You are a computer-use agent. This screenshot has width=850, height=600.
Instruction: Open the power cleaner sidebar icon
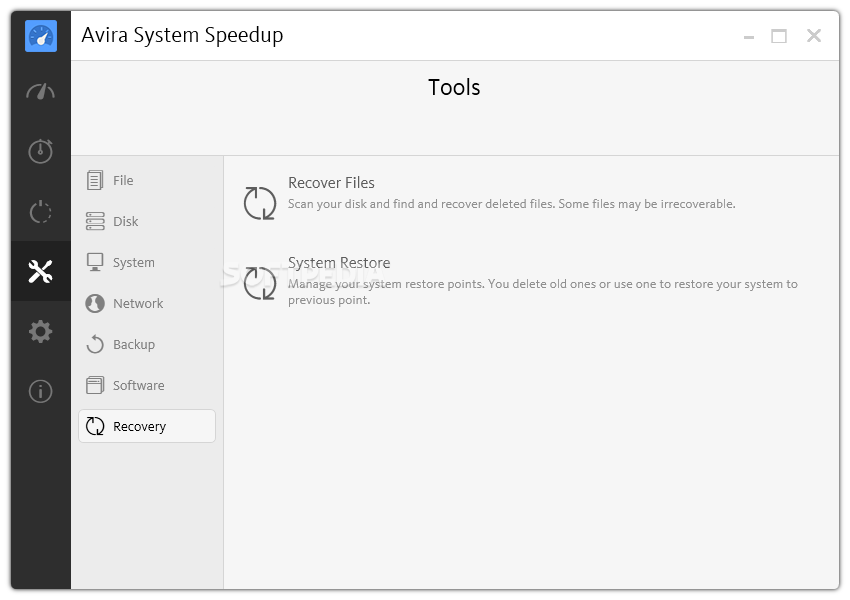coord(41,211)
